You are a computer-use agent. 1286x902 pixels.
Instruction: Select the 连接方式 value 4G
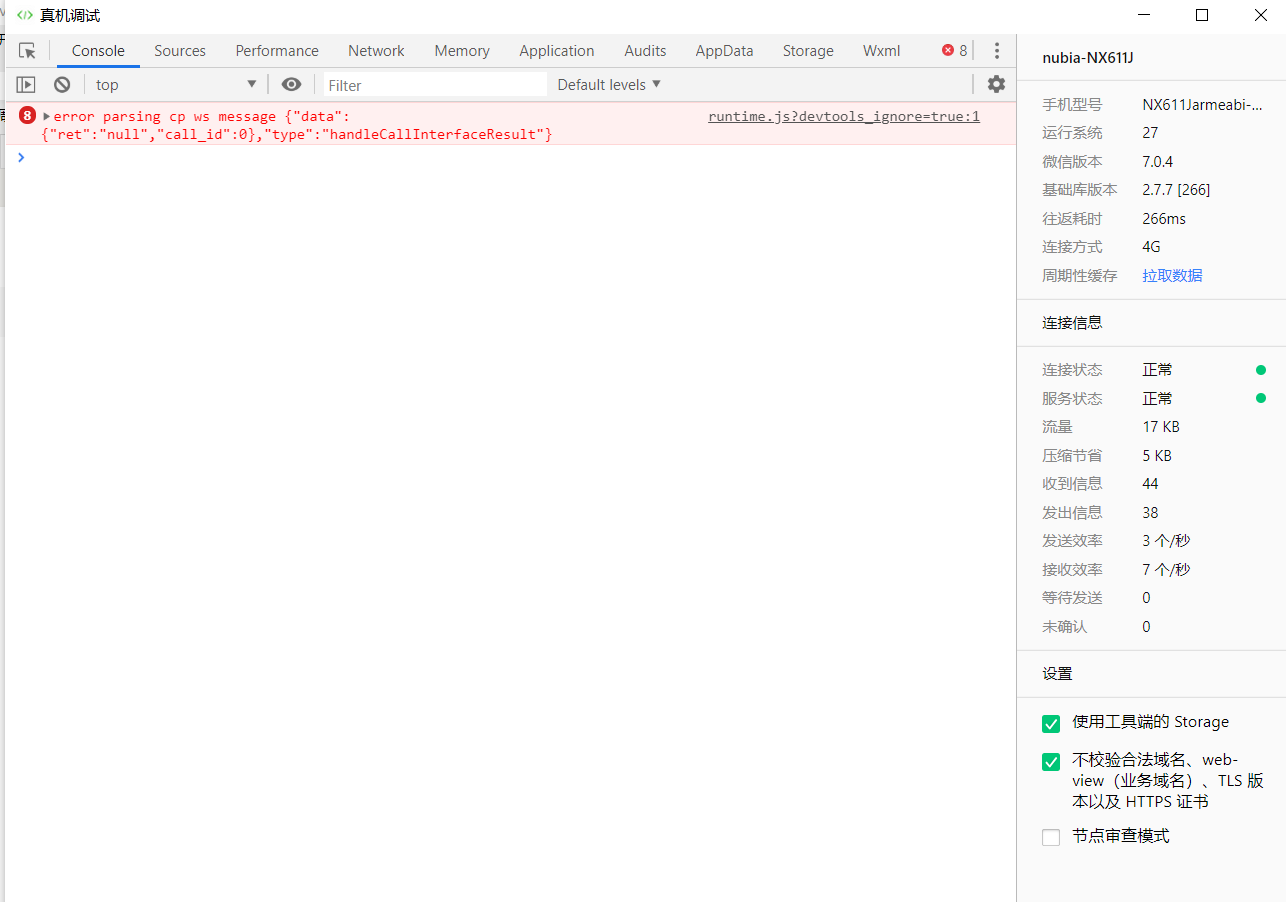pos(1152,246)
